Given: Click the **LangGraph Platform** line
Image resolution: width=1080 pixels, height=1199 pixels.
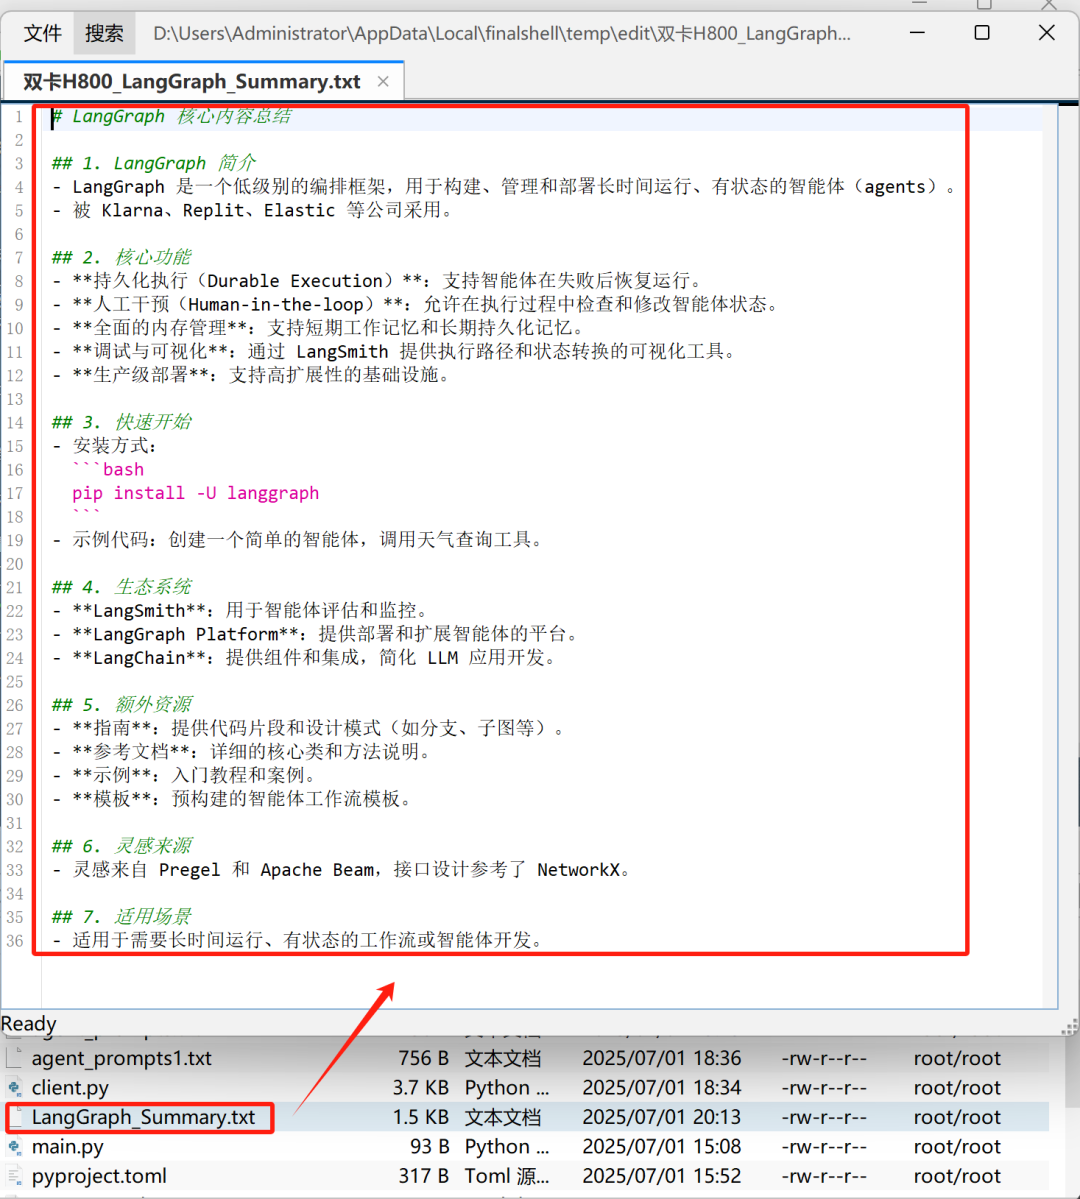Looking at the screenshot, I should [x=317, y=634].
